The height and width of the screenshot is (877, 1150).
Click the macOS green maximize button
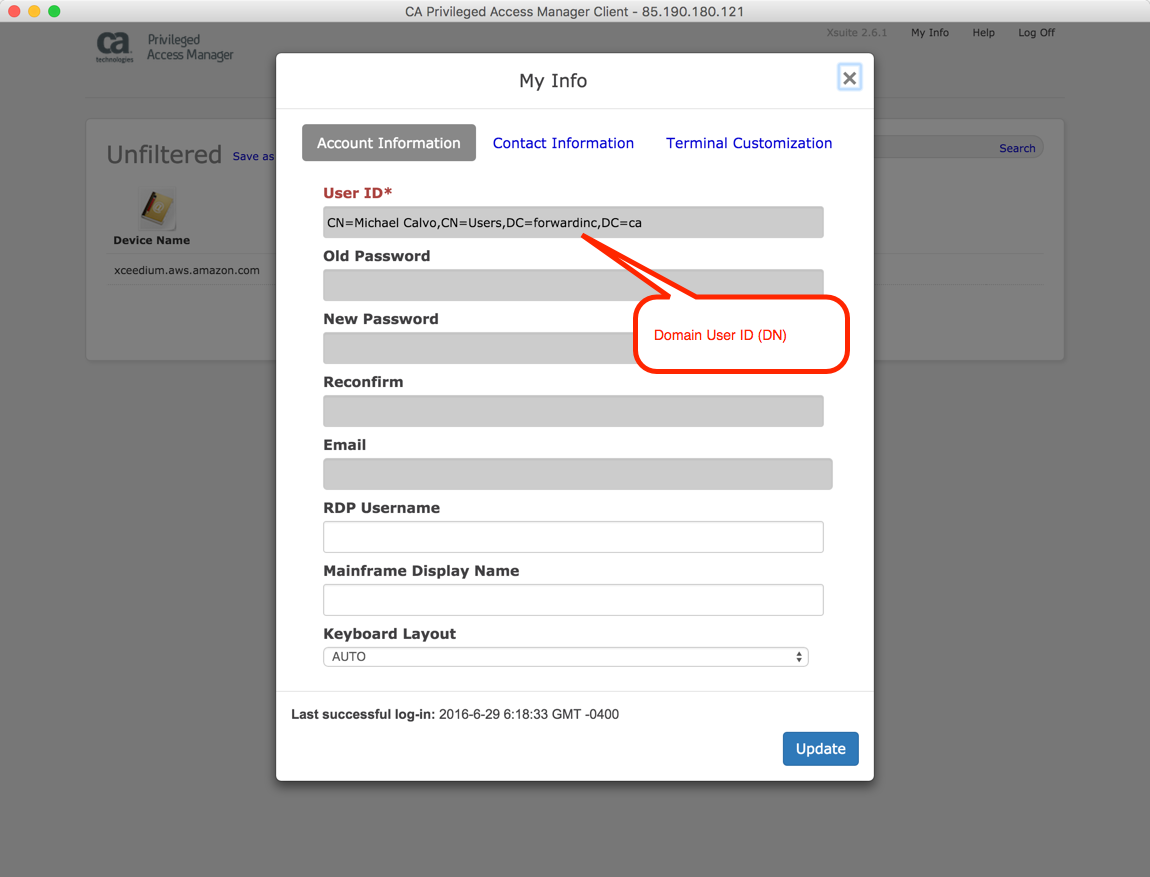point(54,11)
